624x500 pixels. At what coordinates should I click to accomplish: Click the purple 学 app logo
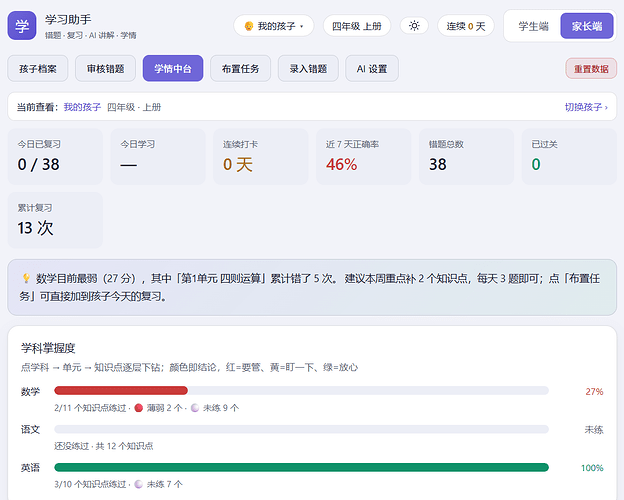click(22, 26)
